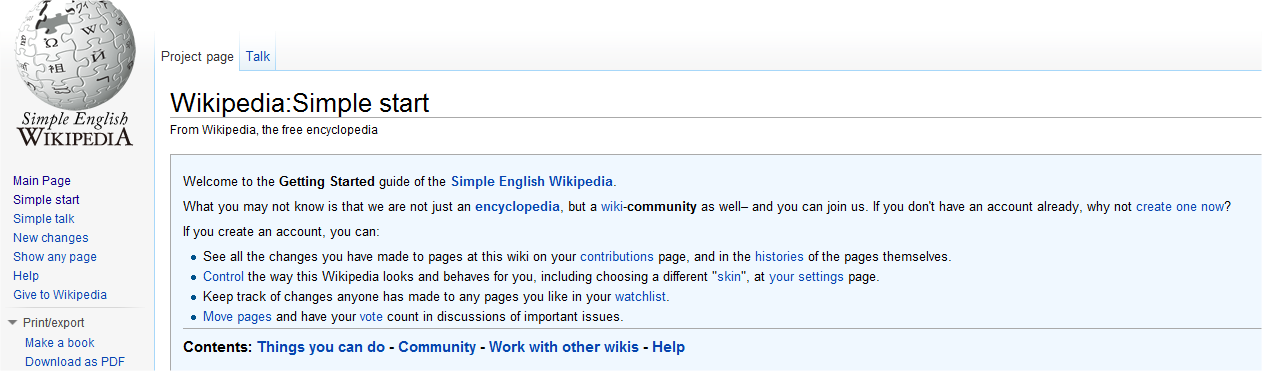Click the histories link

coord(779,257)
